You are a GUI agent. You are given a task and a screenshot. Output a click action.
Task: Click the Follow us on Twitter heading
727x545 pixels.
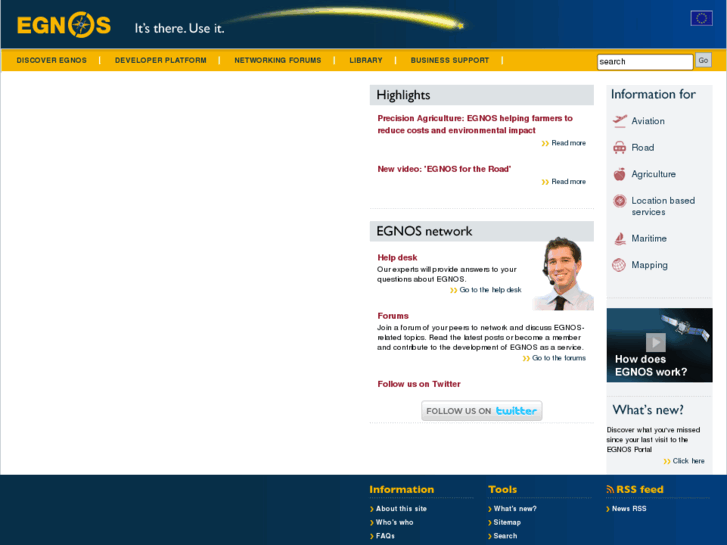click(x=419, y=384)
